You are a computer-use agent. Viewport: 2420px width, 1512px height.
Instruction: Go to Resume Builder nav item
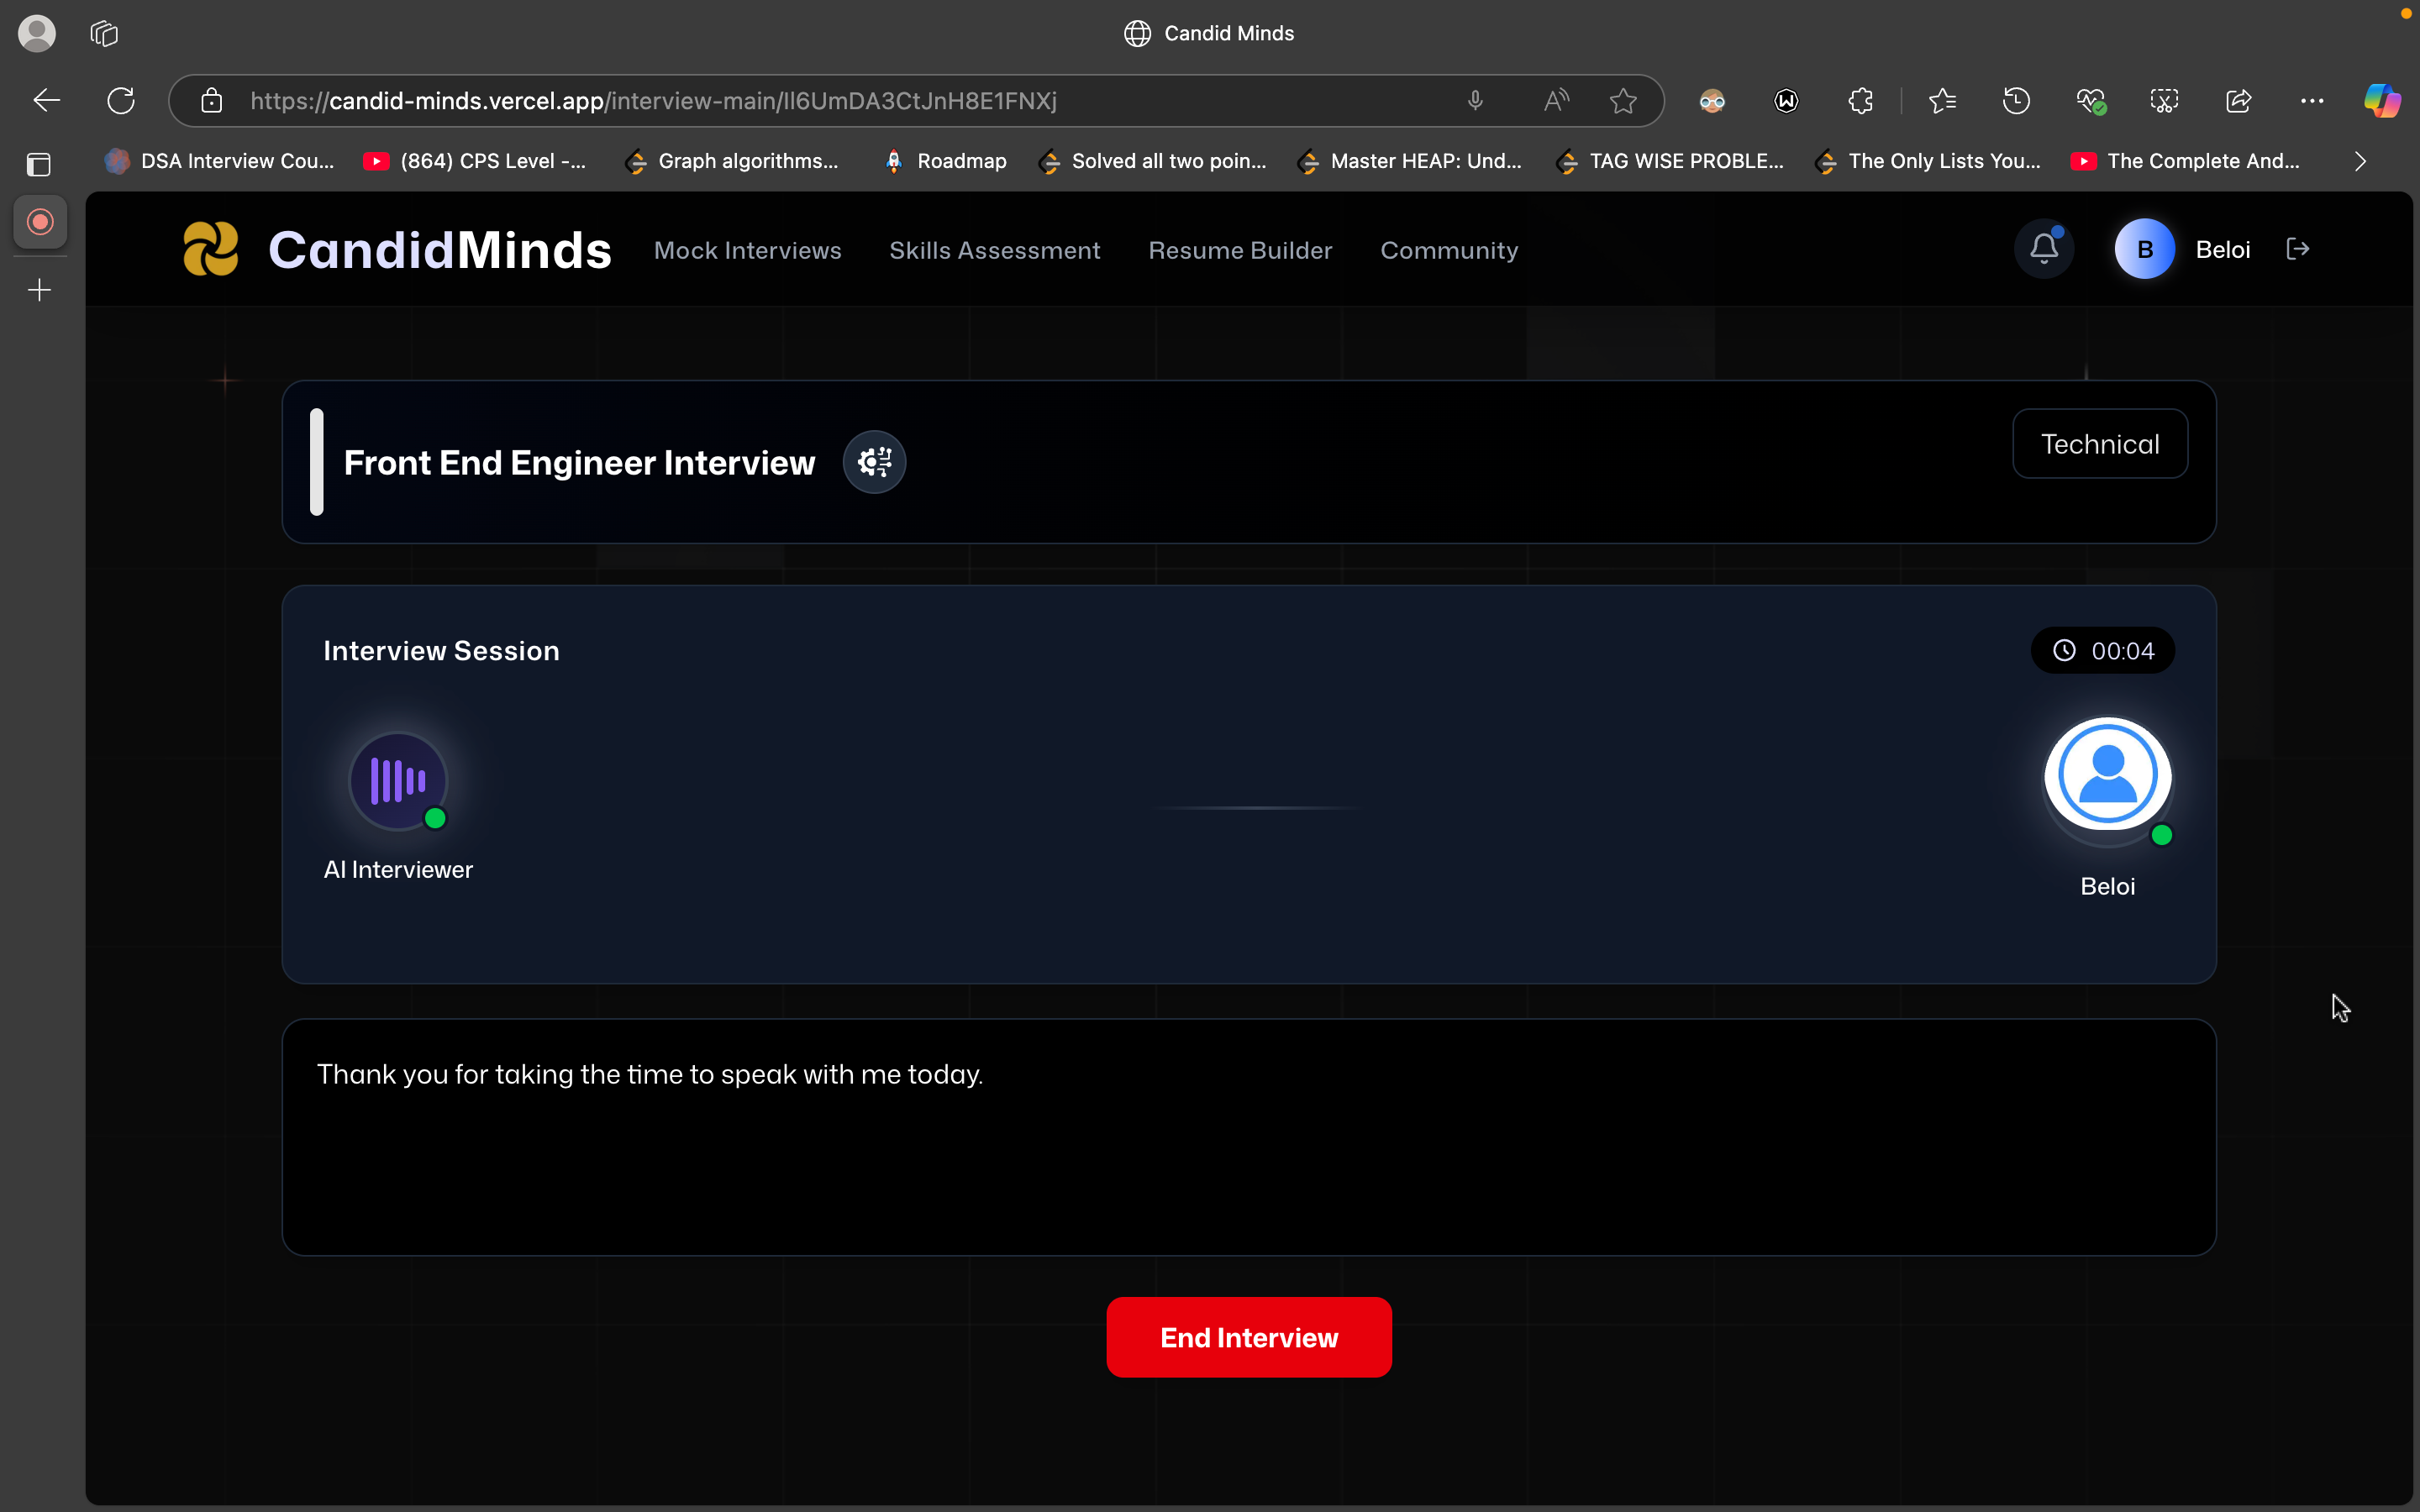click(1240, 250)
